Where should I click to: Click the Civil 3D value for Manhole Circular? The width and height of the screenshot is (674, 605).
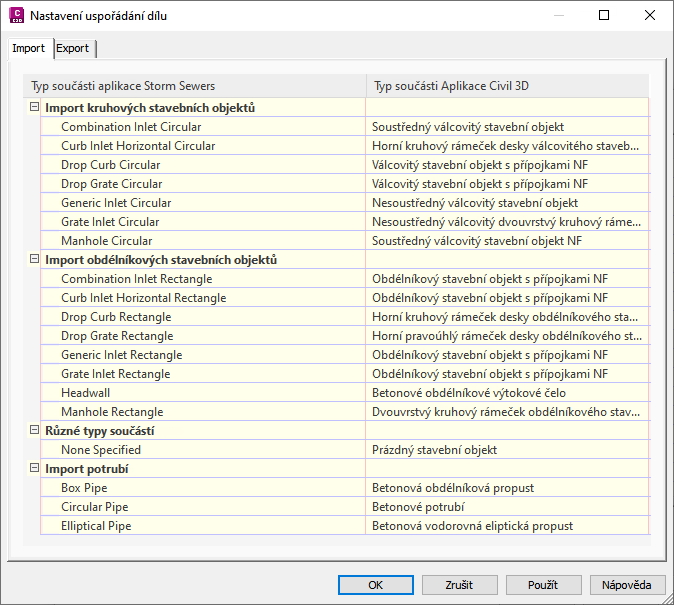tap(505, 241)
